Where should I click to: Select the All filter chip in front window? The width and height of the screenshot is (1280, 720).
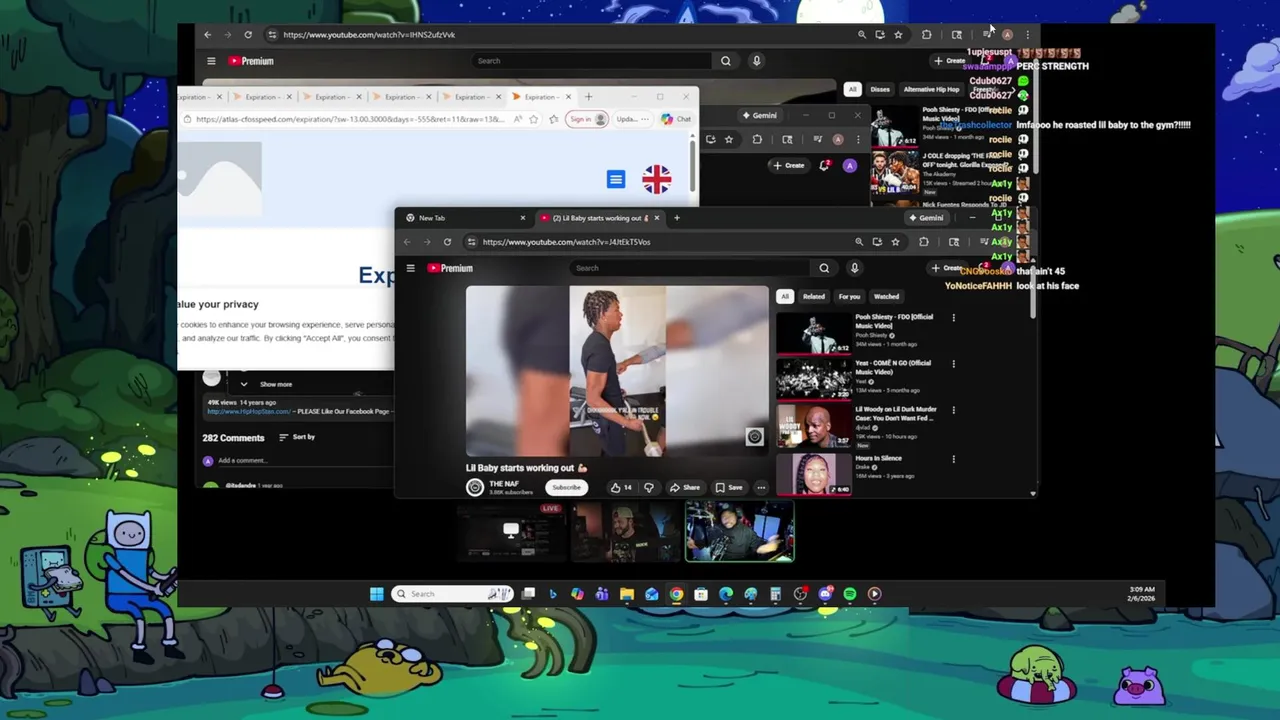(785, 296)
